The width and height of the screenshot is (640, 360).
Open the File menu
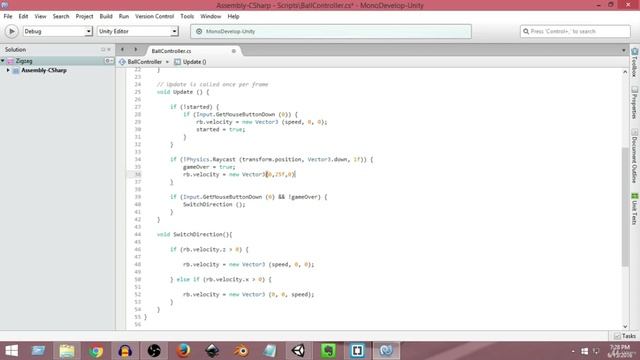tap(8, 16)
